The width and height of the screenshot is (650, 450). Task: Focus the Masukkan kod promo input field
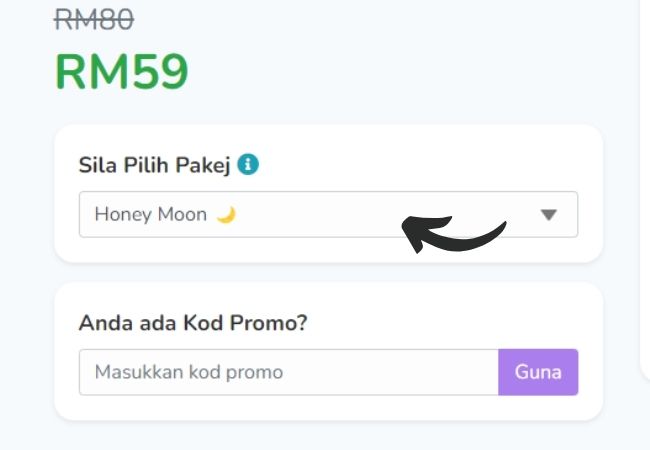click(x=289, y=372)
